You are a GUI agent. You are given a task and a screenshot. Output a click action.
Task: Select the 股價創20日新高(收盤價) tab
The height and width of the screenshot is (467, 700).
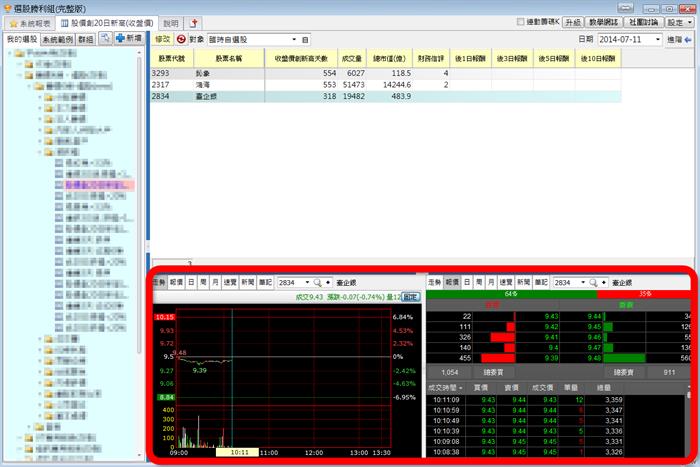click(x=107, y=23)
